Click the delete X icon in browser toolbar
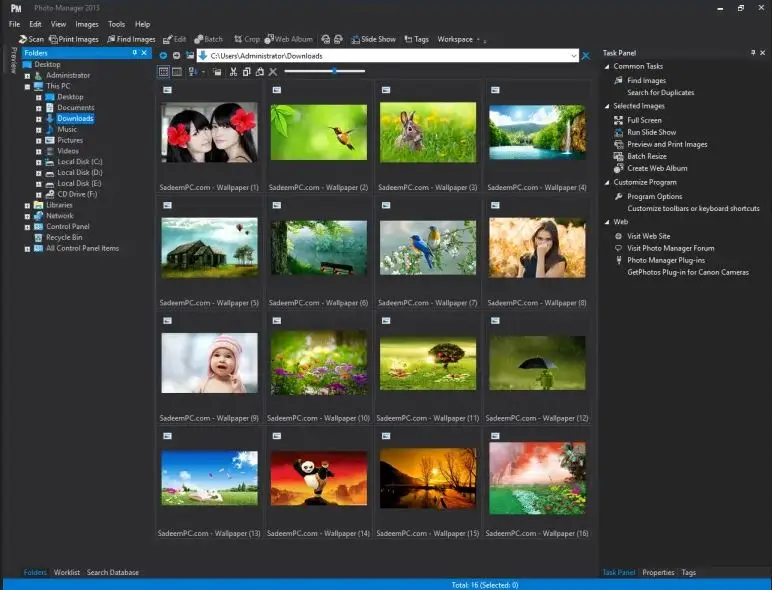 click(x=272, y=72)
